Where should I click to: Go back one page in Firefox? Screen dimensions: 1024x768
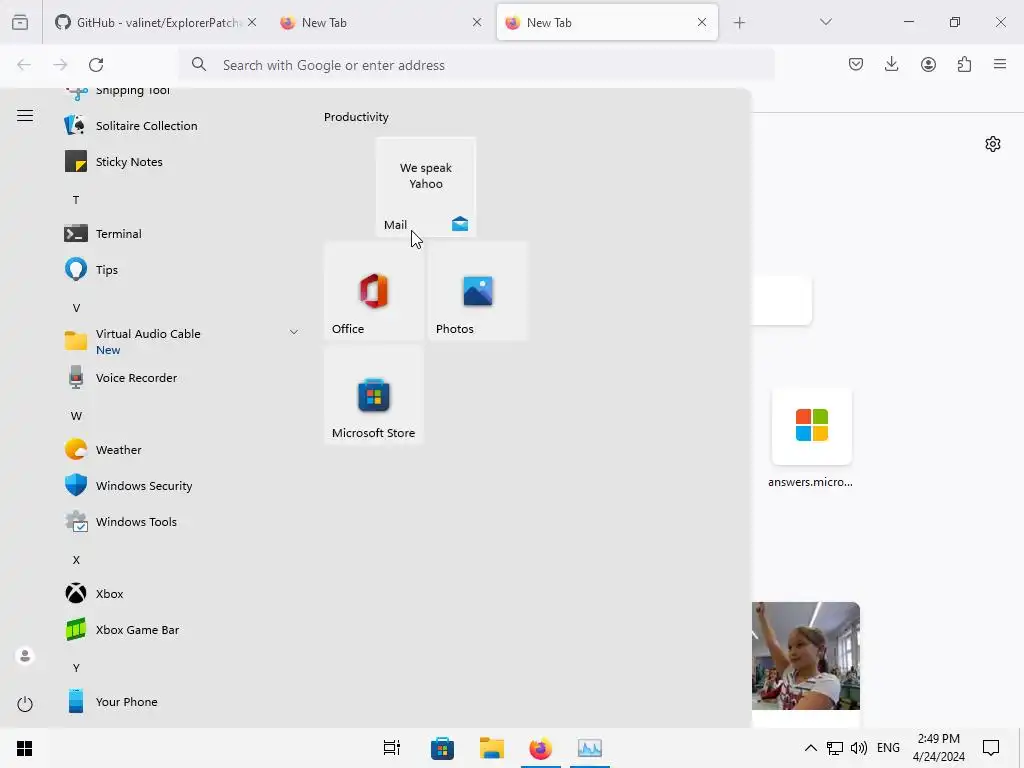[24, 65]
